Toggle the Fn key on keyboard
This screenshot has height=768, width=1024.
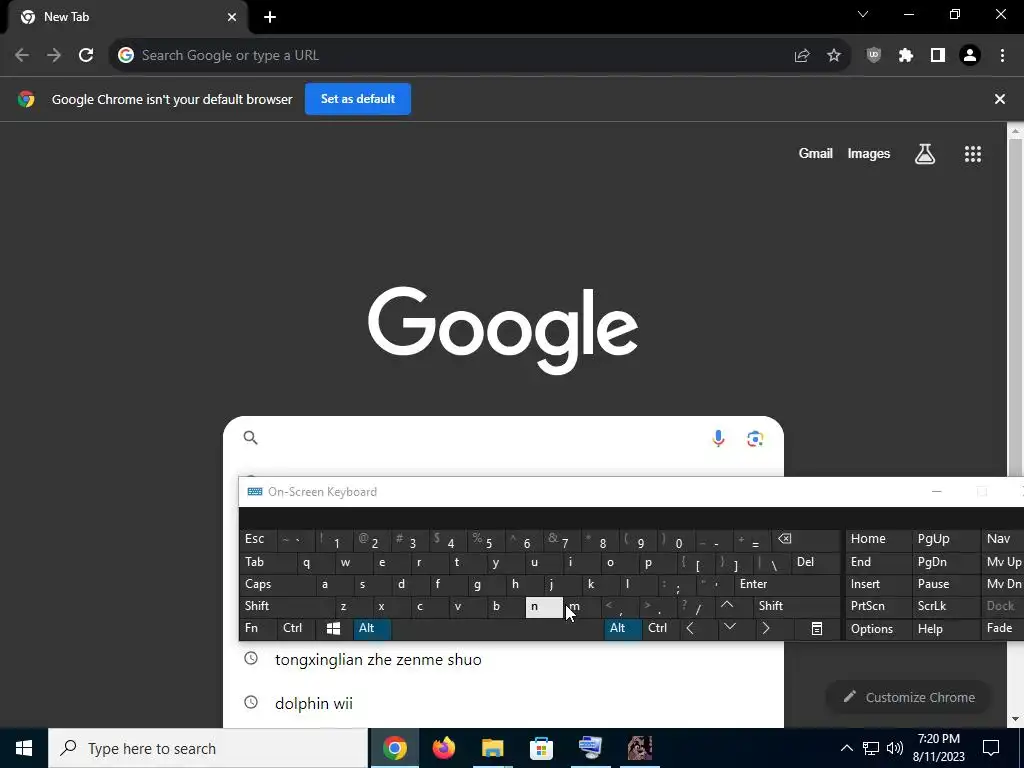[x=259, y=628]
